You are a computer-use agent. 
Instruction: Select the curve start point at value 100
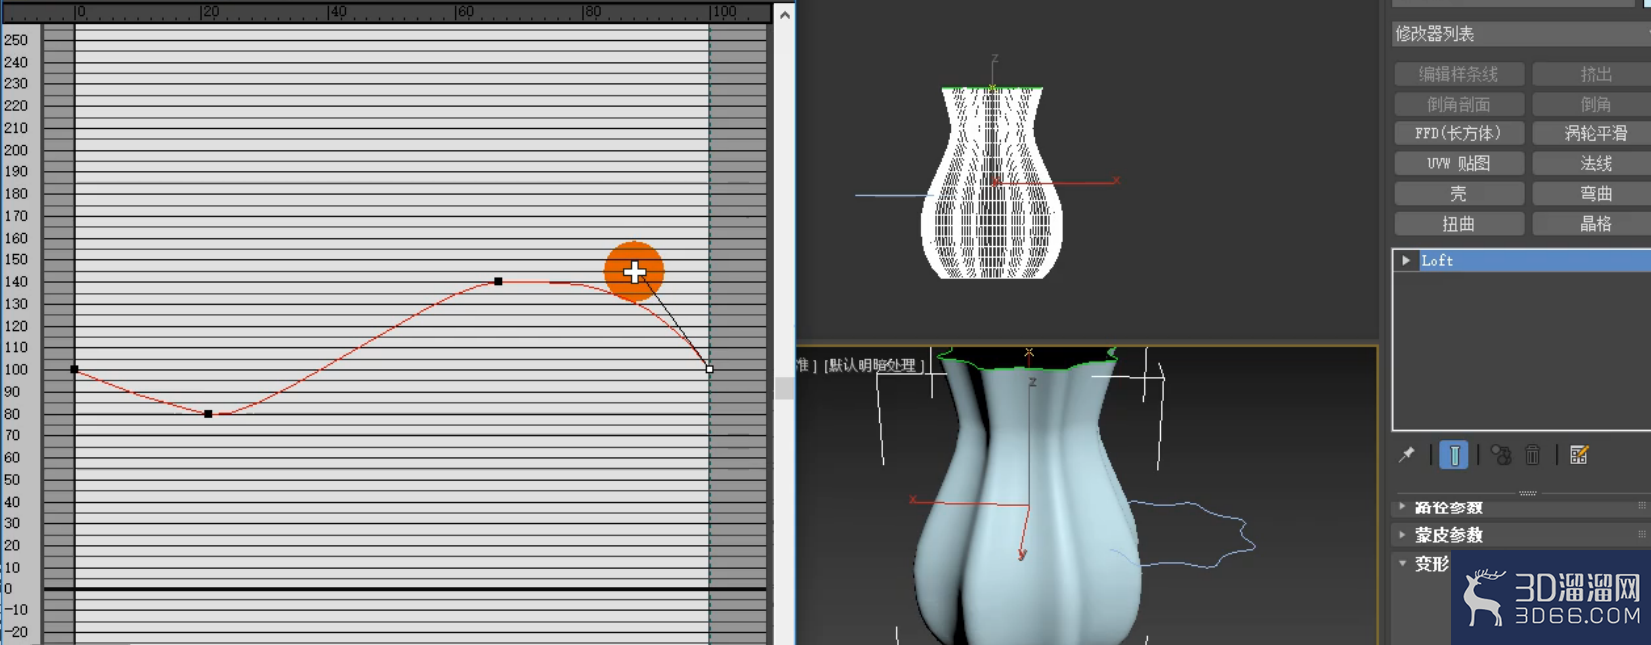point(75,370)
